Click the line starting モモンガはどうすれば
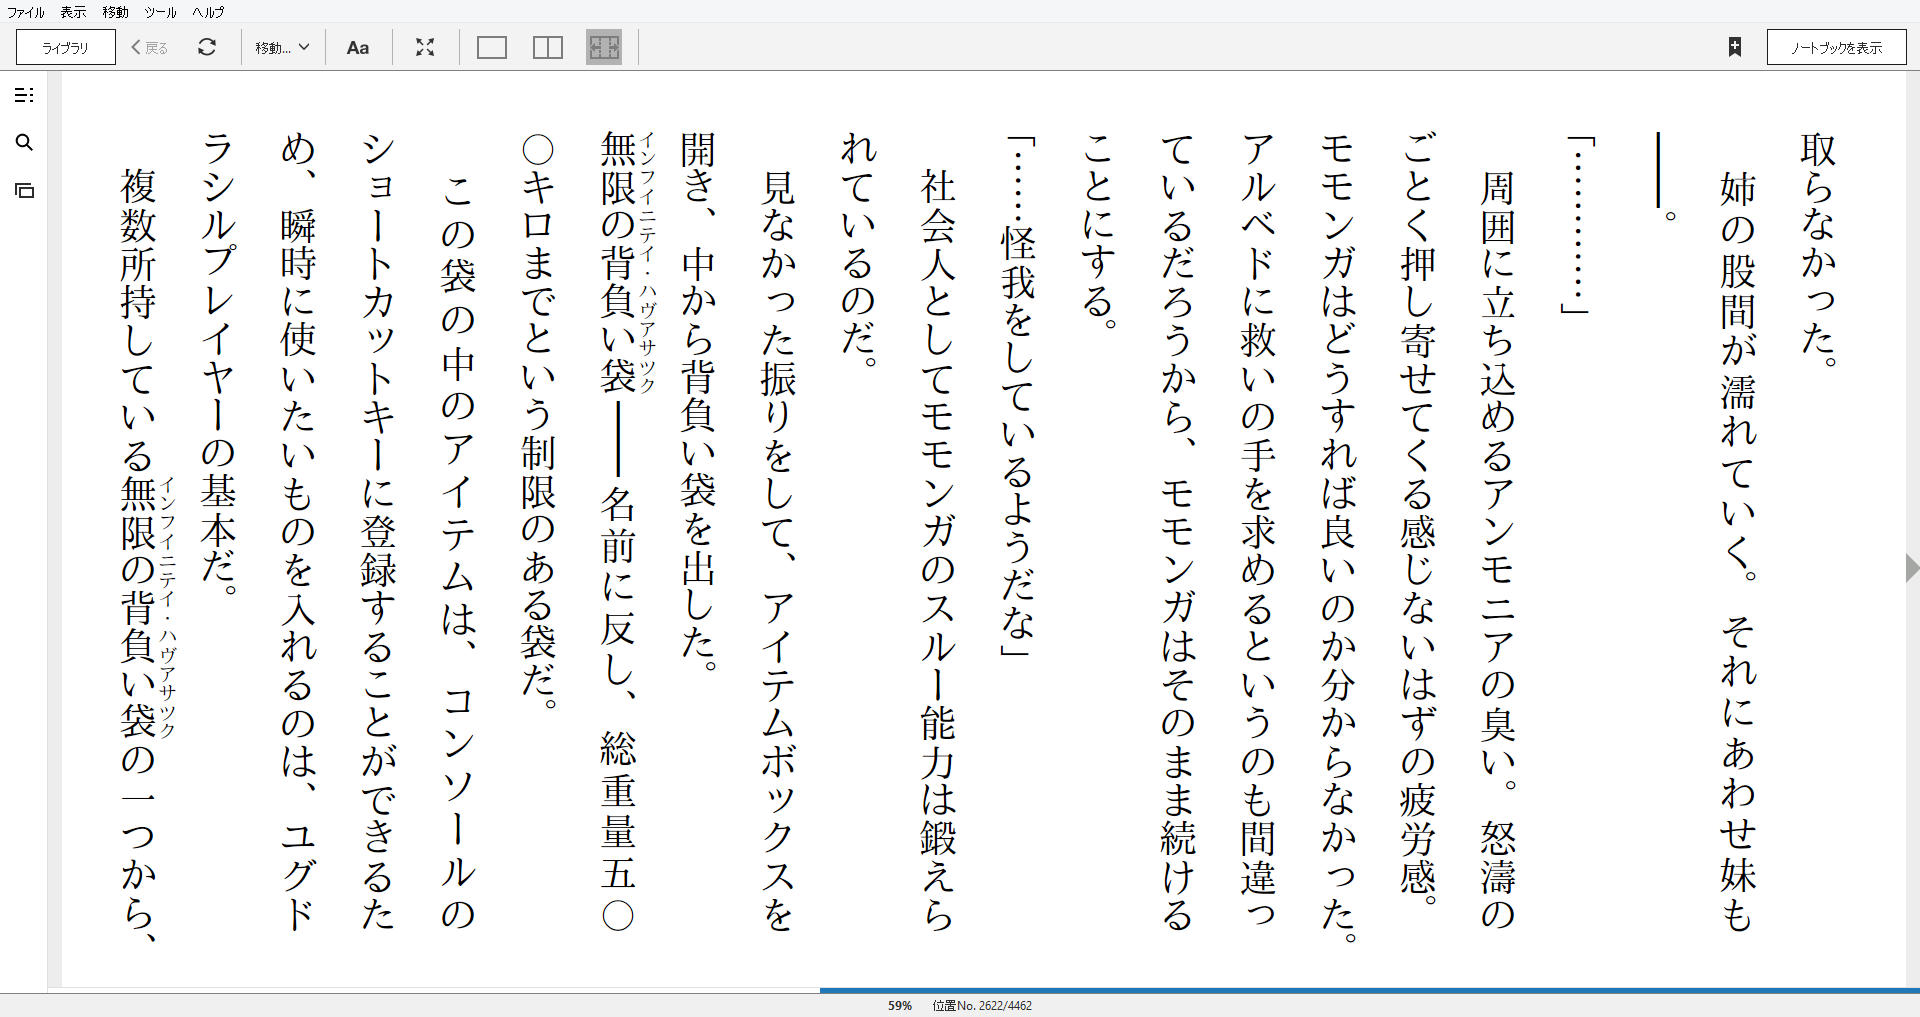Viewport: 1920px width, 1017px height. point(1338,537)
